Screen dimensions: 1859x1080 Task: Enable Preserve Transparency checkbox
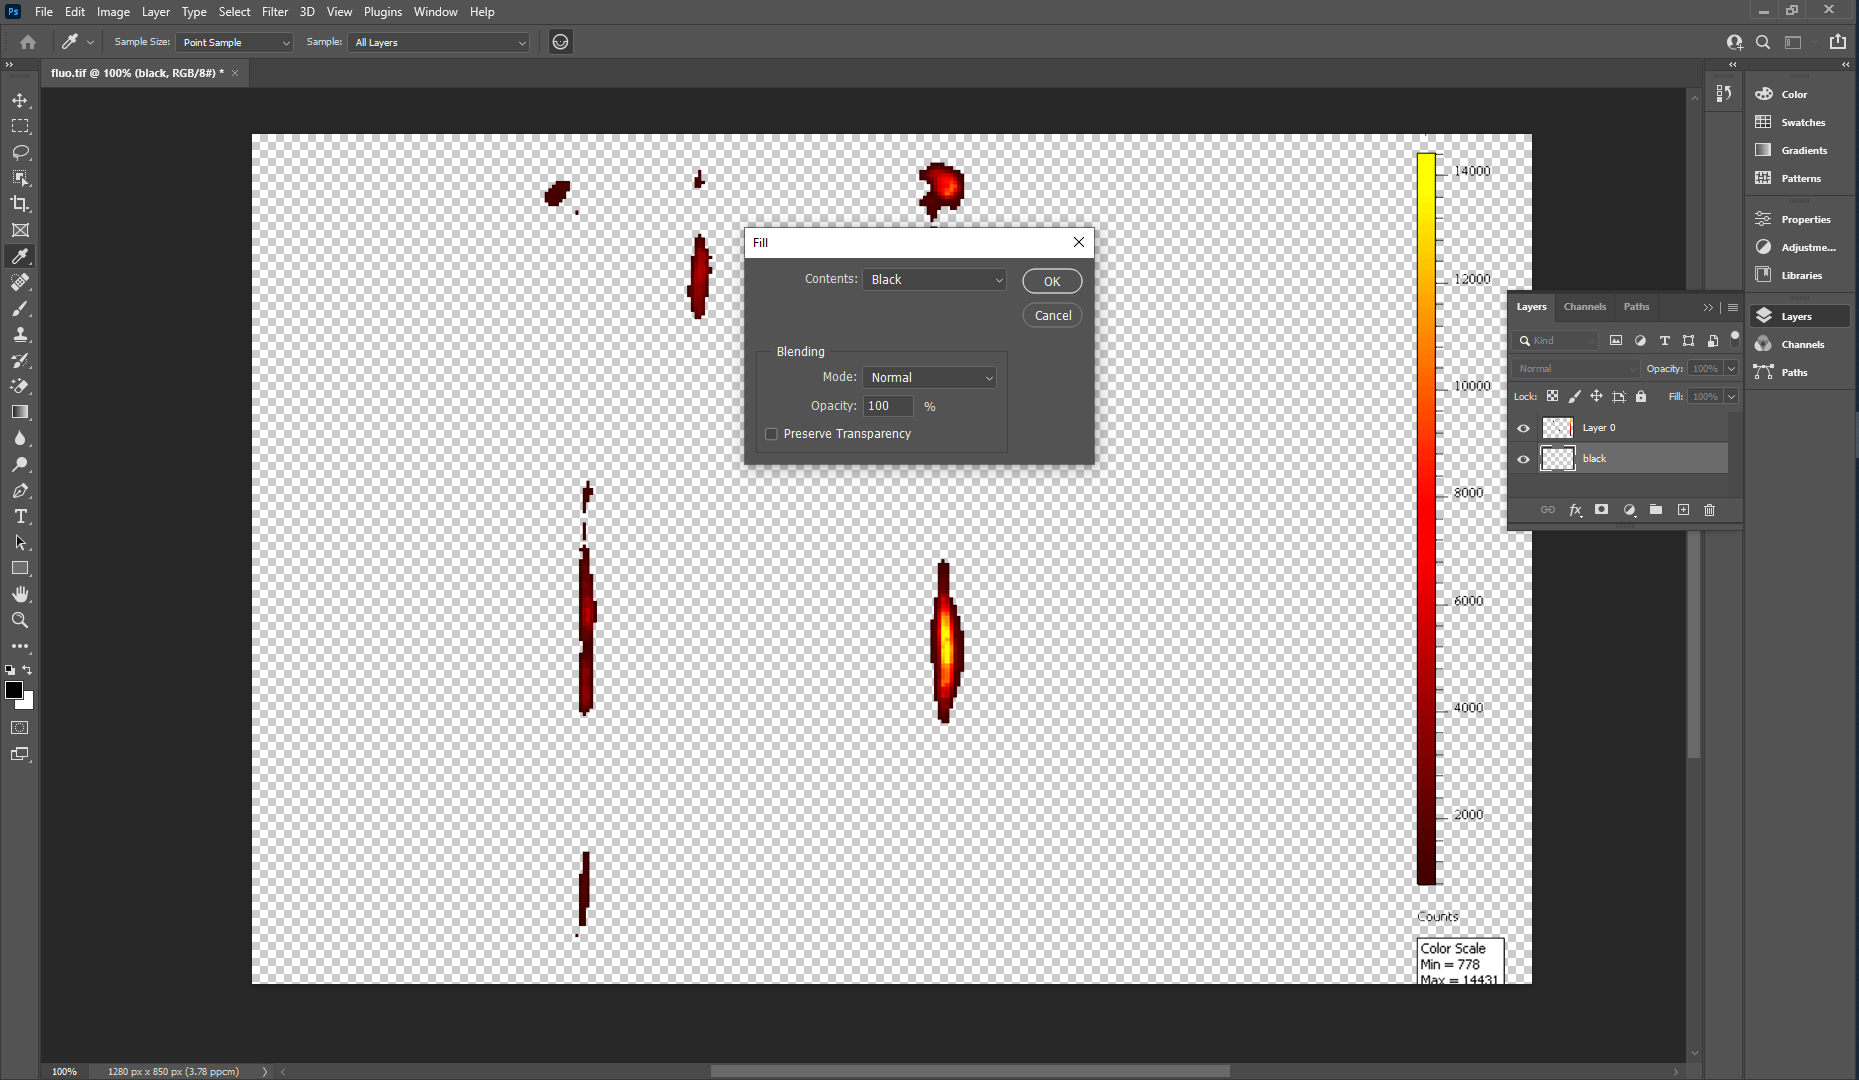coord(771,434)
